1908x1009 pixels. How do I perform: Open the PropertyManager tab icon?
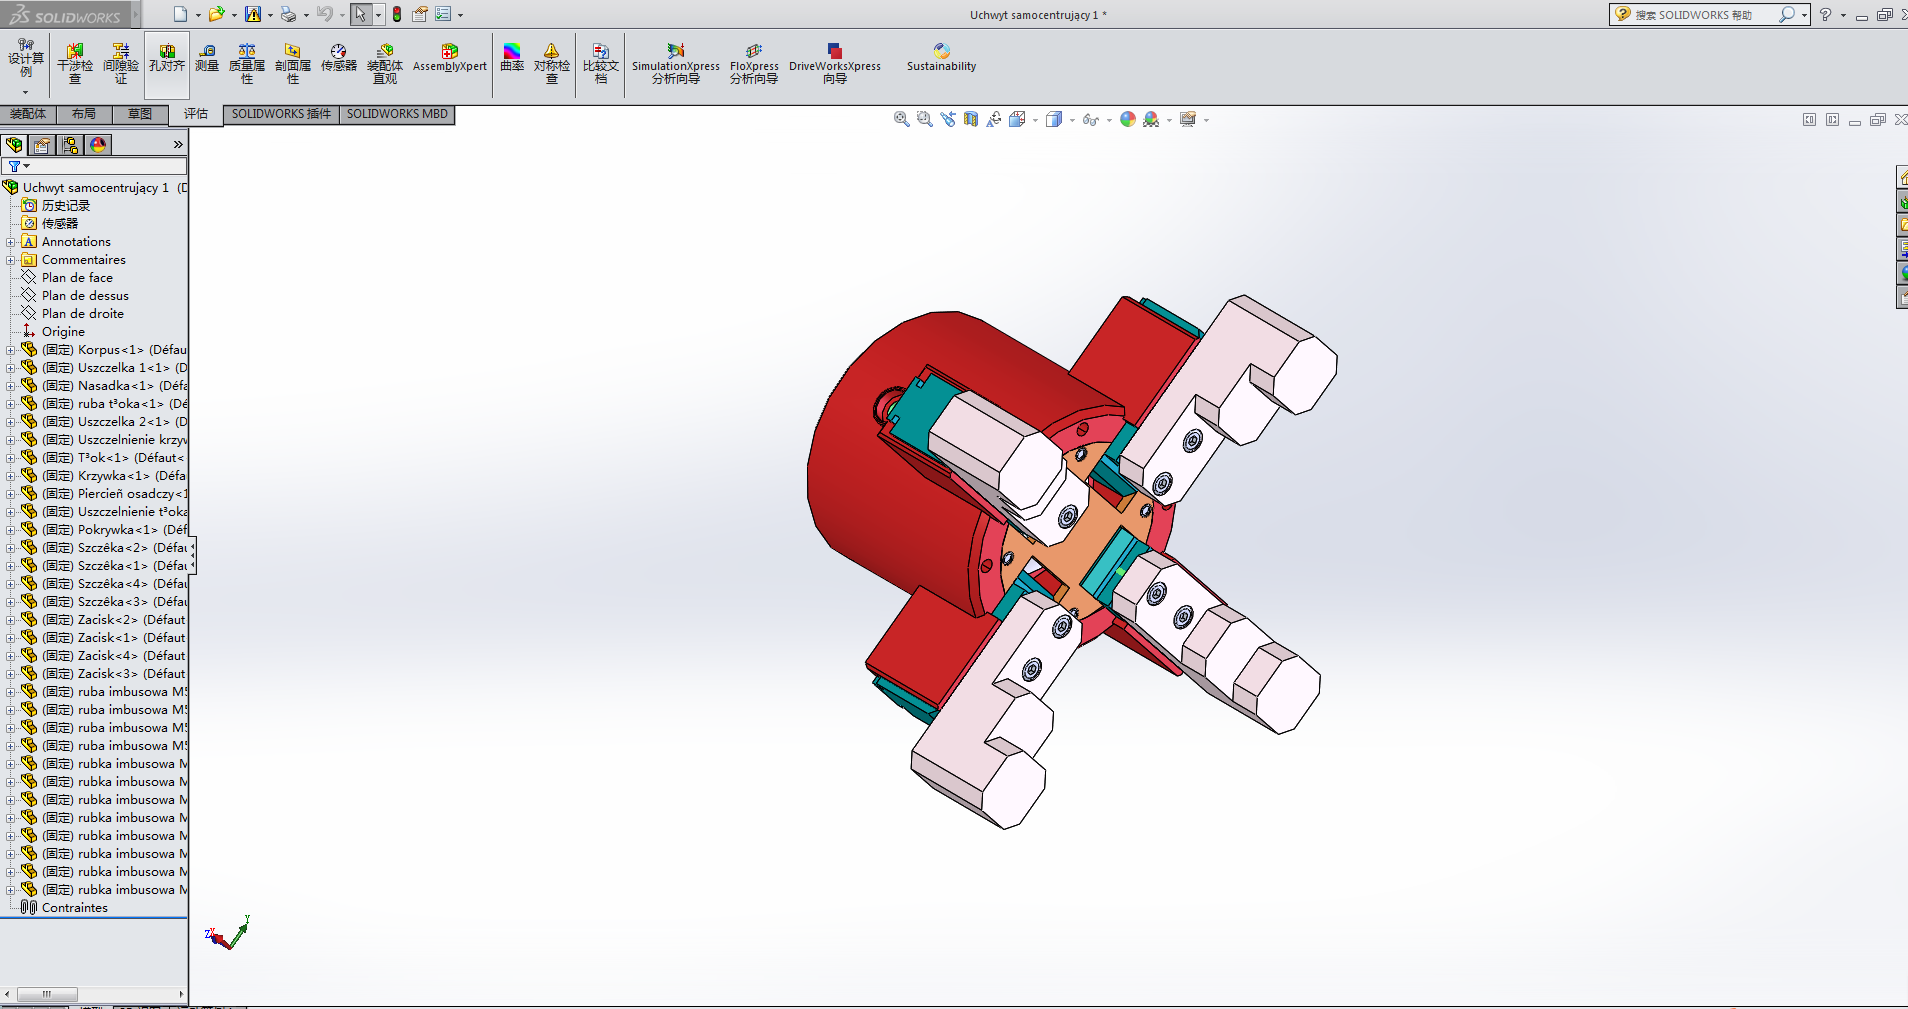42,145
